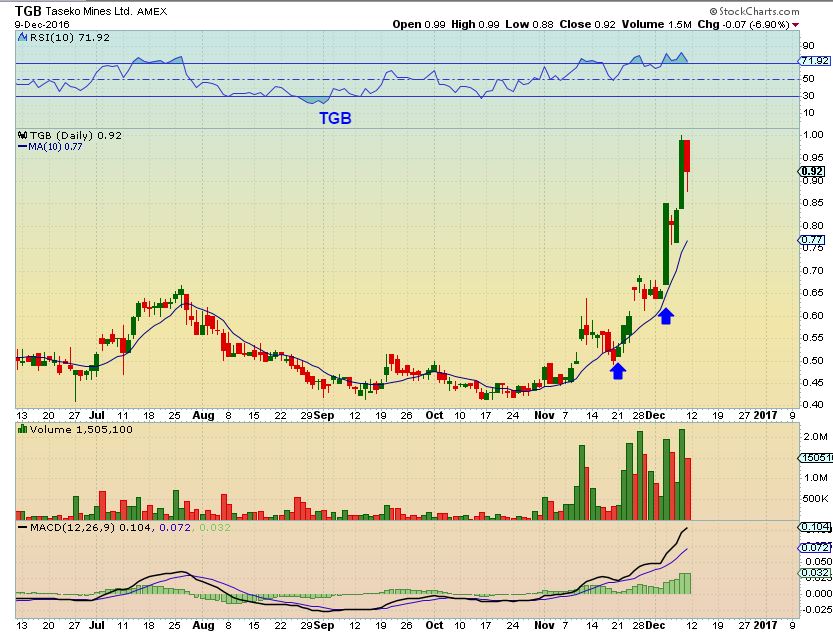Click the candlestick icon beside TGB (Daily)
The image size is (833, 635).
pyautogui.click(x=22, y=135)
